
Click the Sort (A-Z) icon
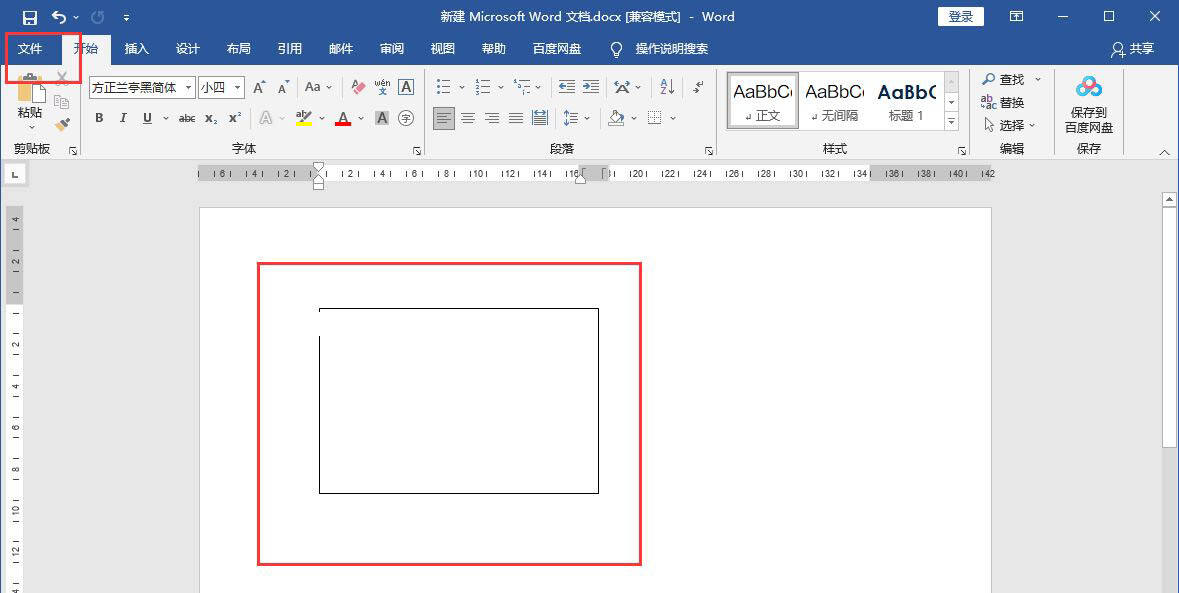668,88
